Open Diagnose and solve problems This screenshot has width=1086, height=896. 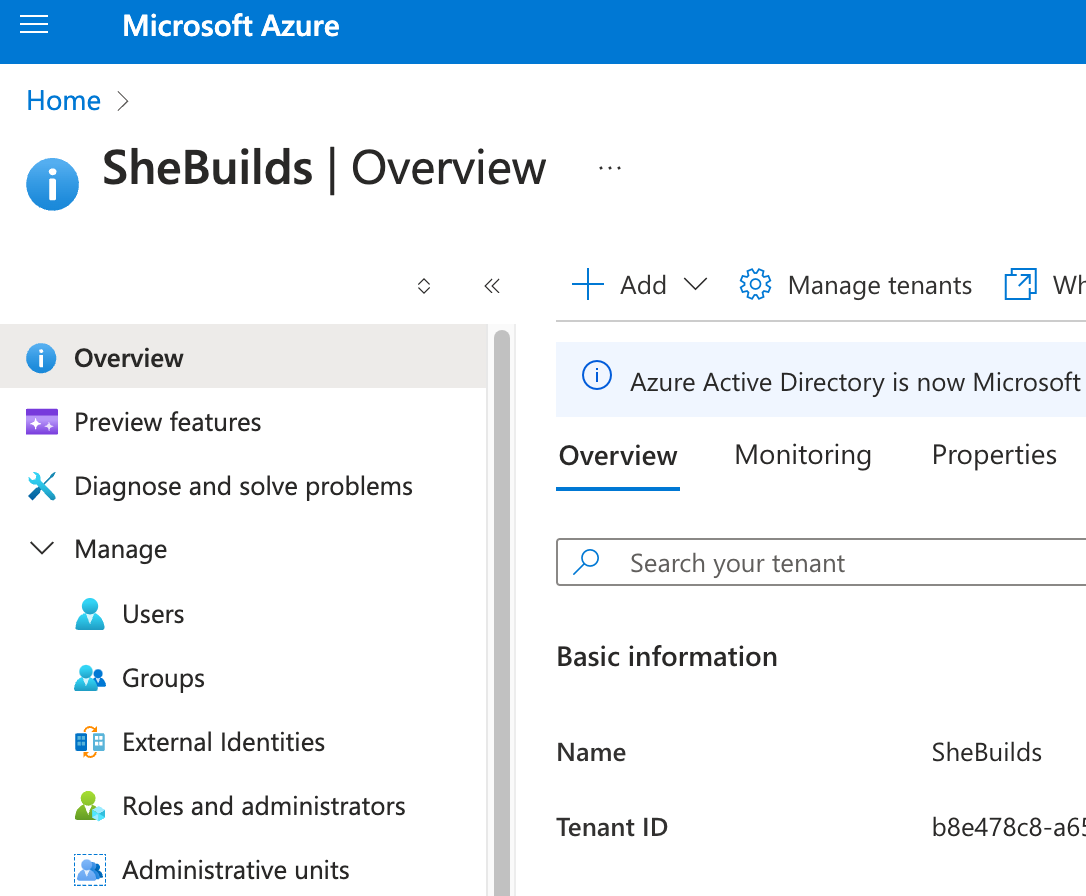click(x=243, y=486)
